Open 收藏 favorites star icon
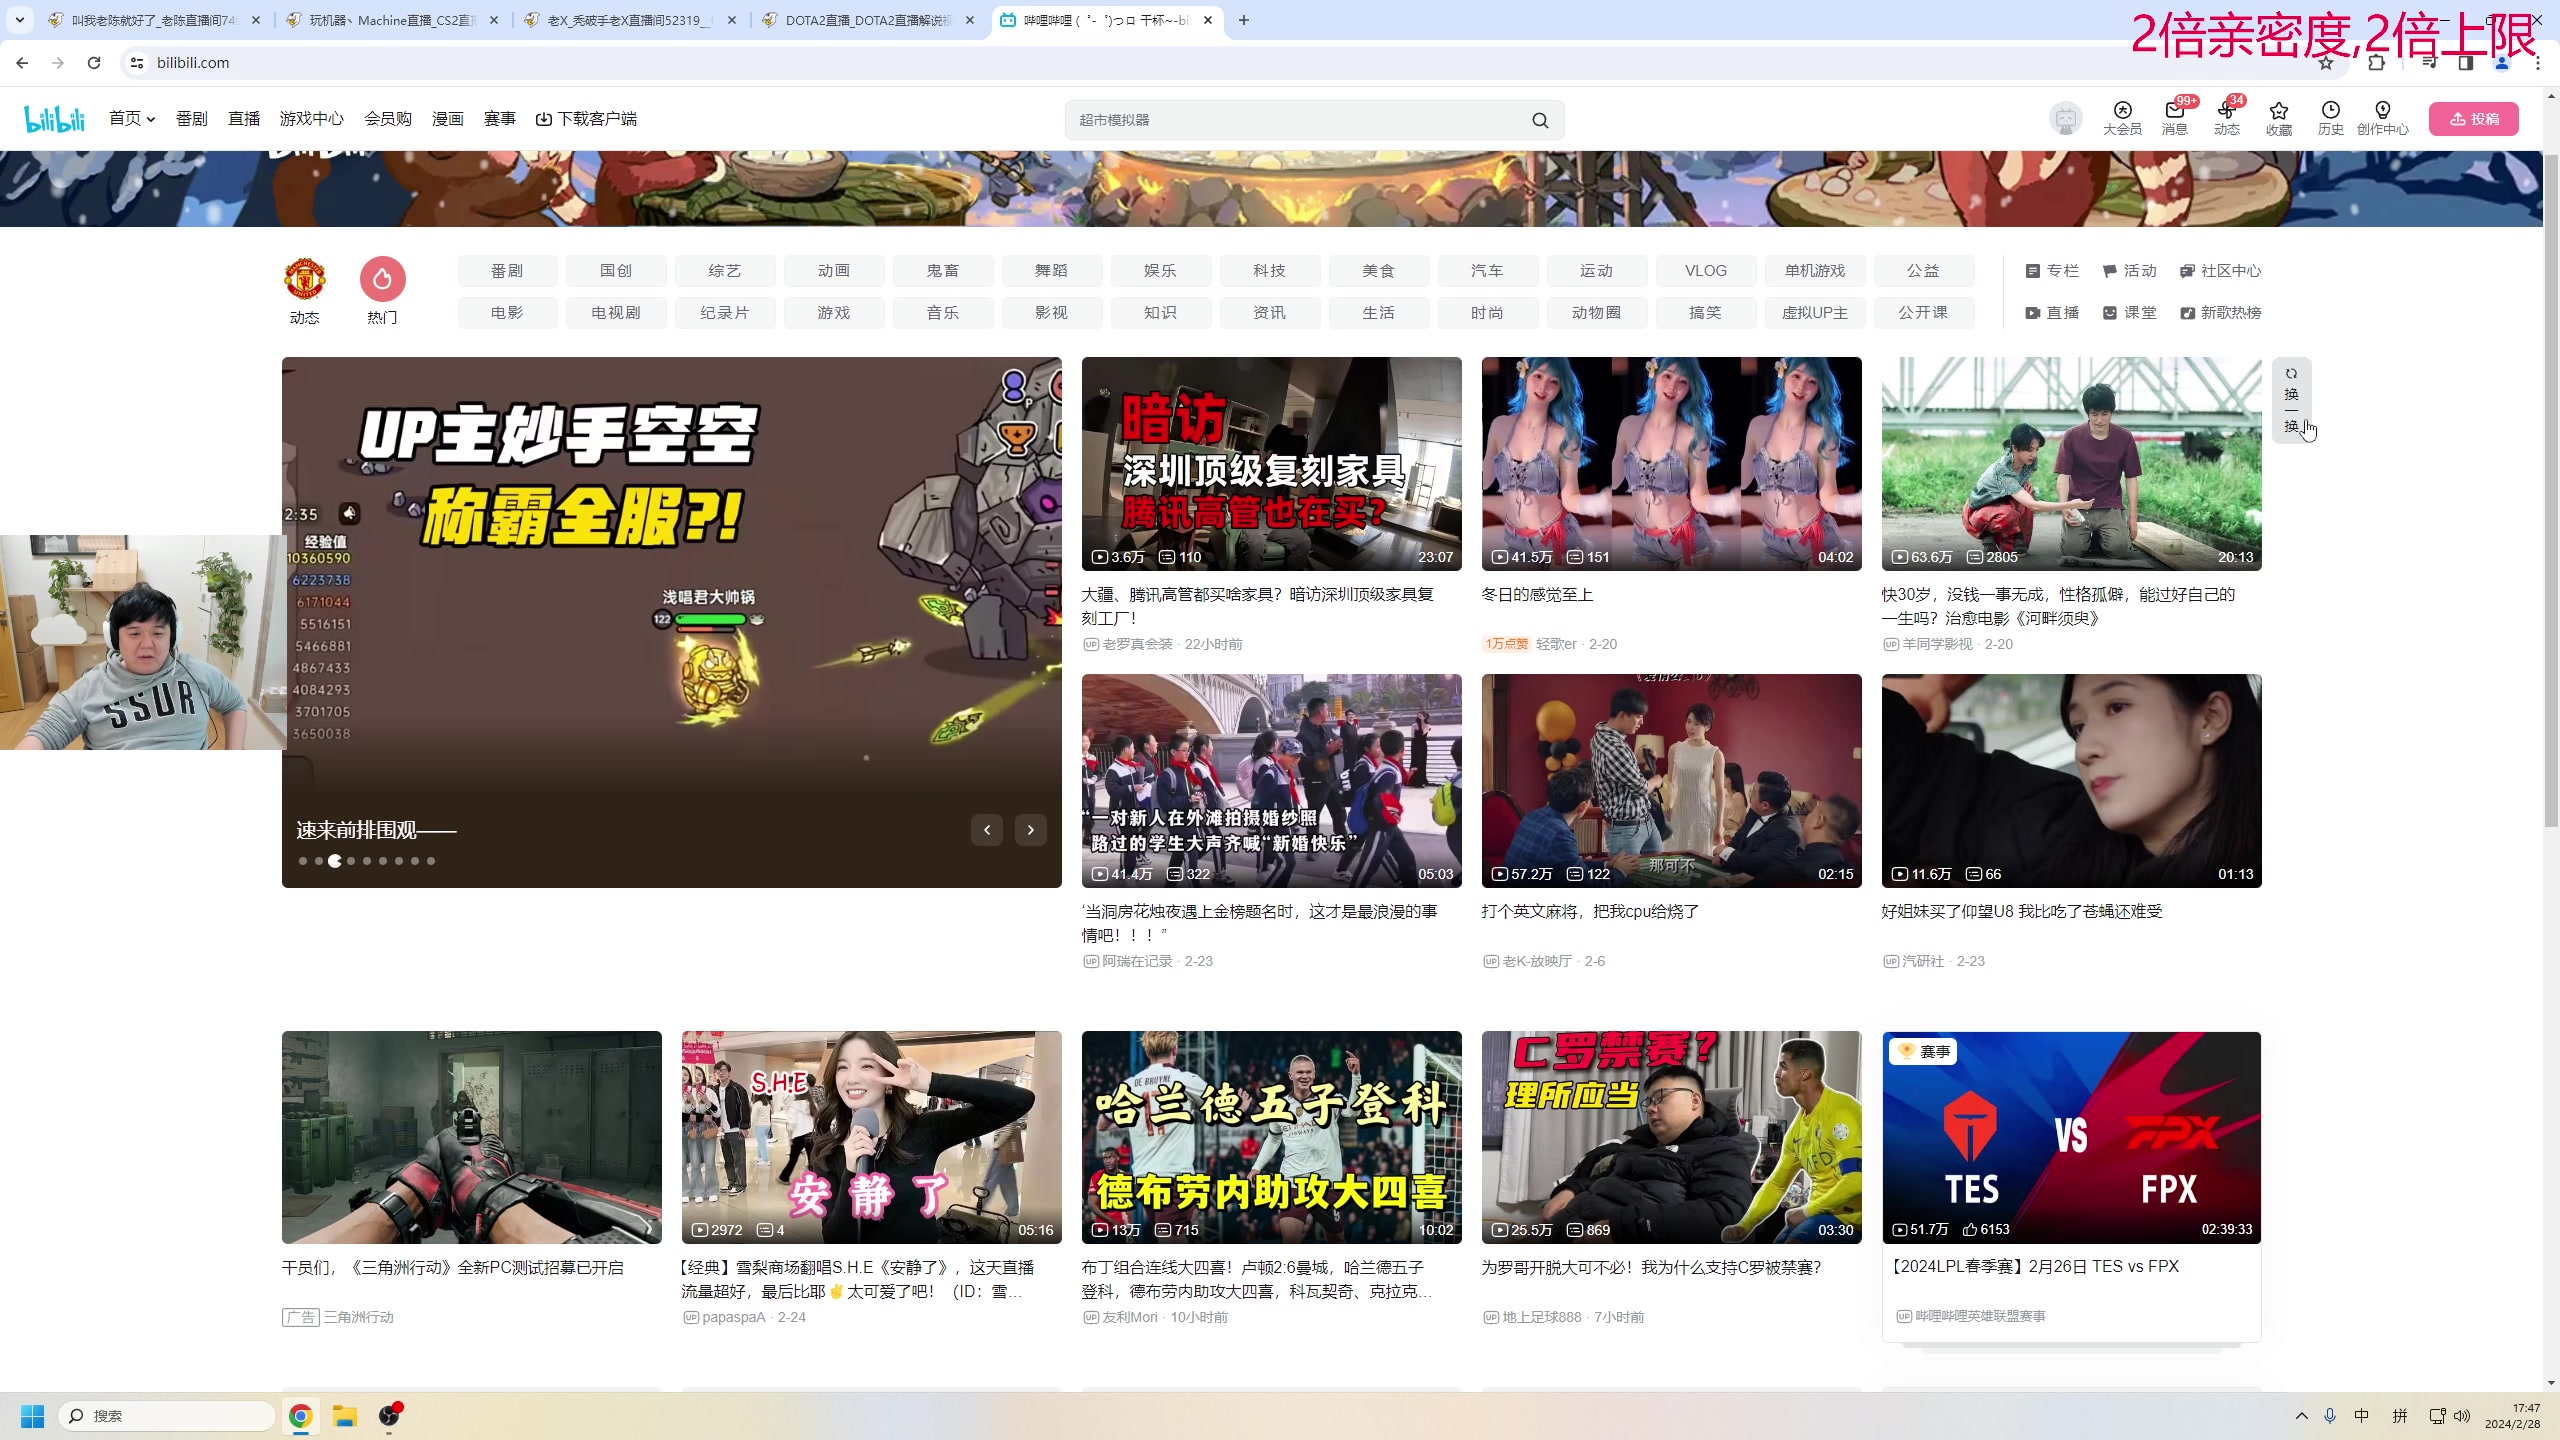Image resolution: width=2560 pixels, height=1440 pixels. click(2279, 118)
